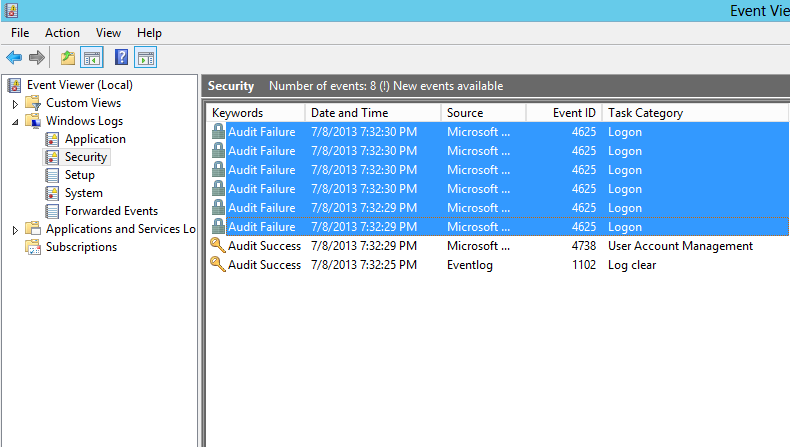Select Custom Views in tree
Screen dimensions: 790x447
coord(84,103)
